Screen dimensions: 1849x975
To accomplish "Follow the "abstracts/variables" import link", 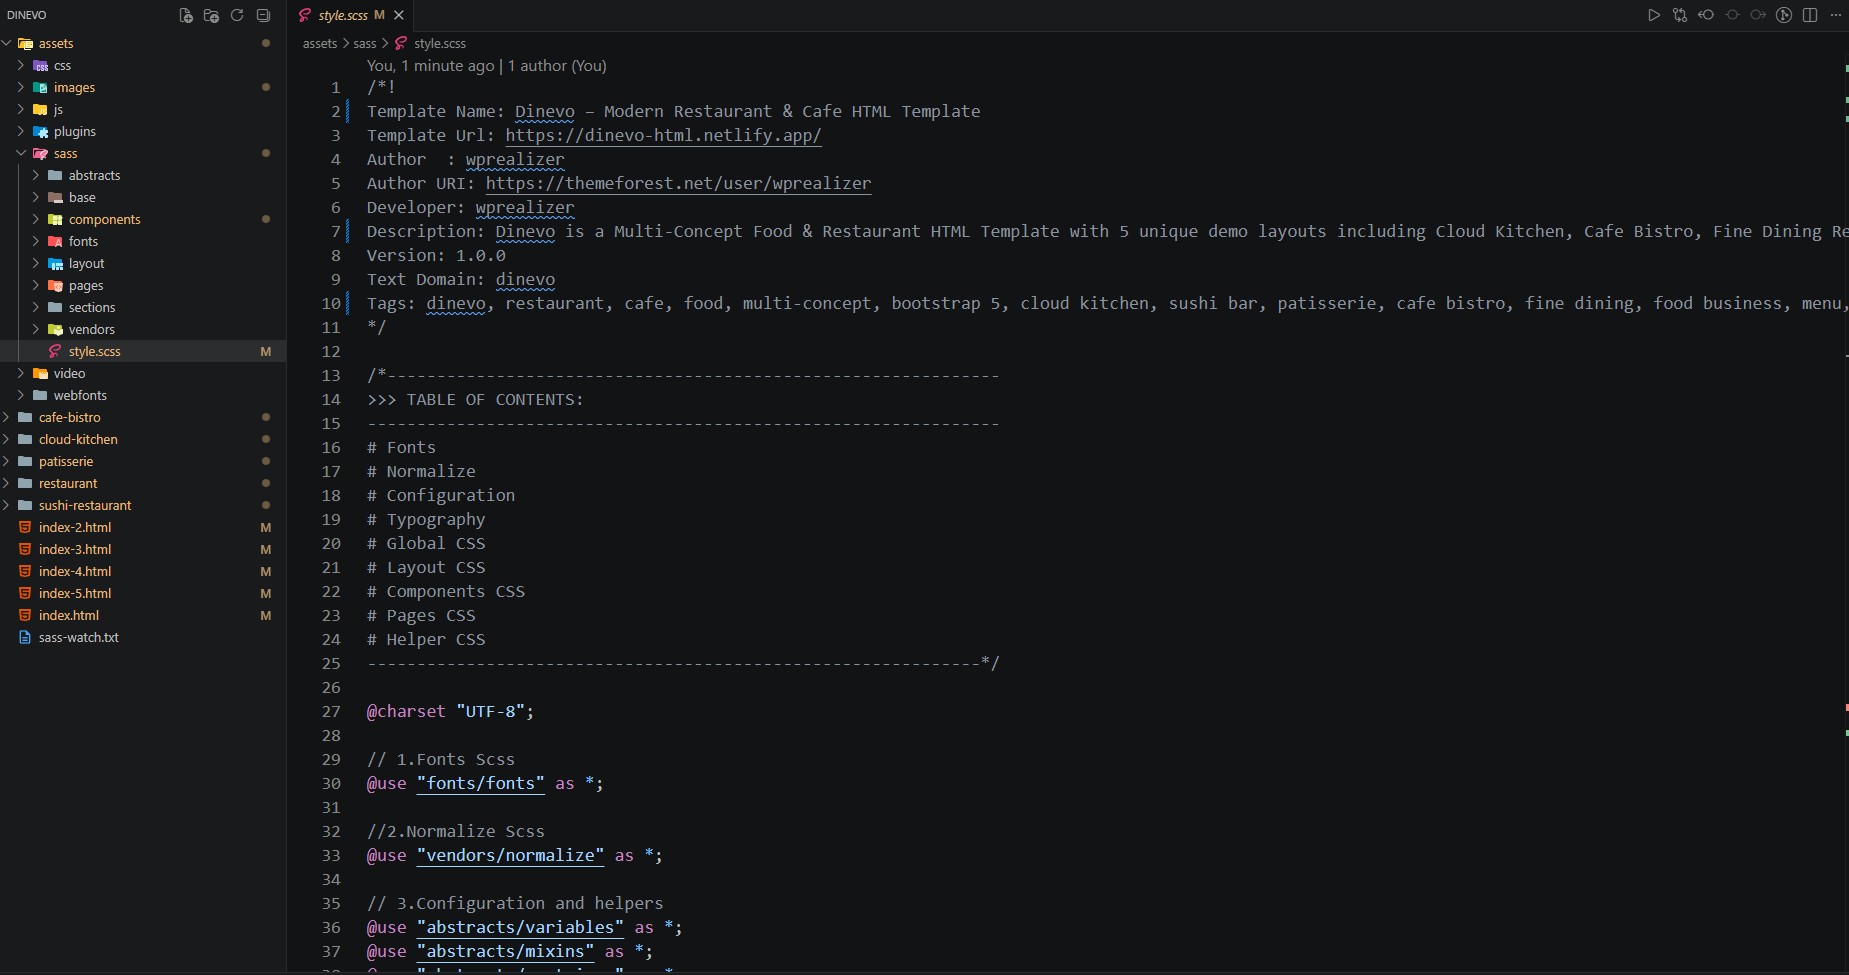I will 520,927.
